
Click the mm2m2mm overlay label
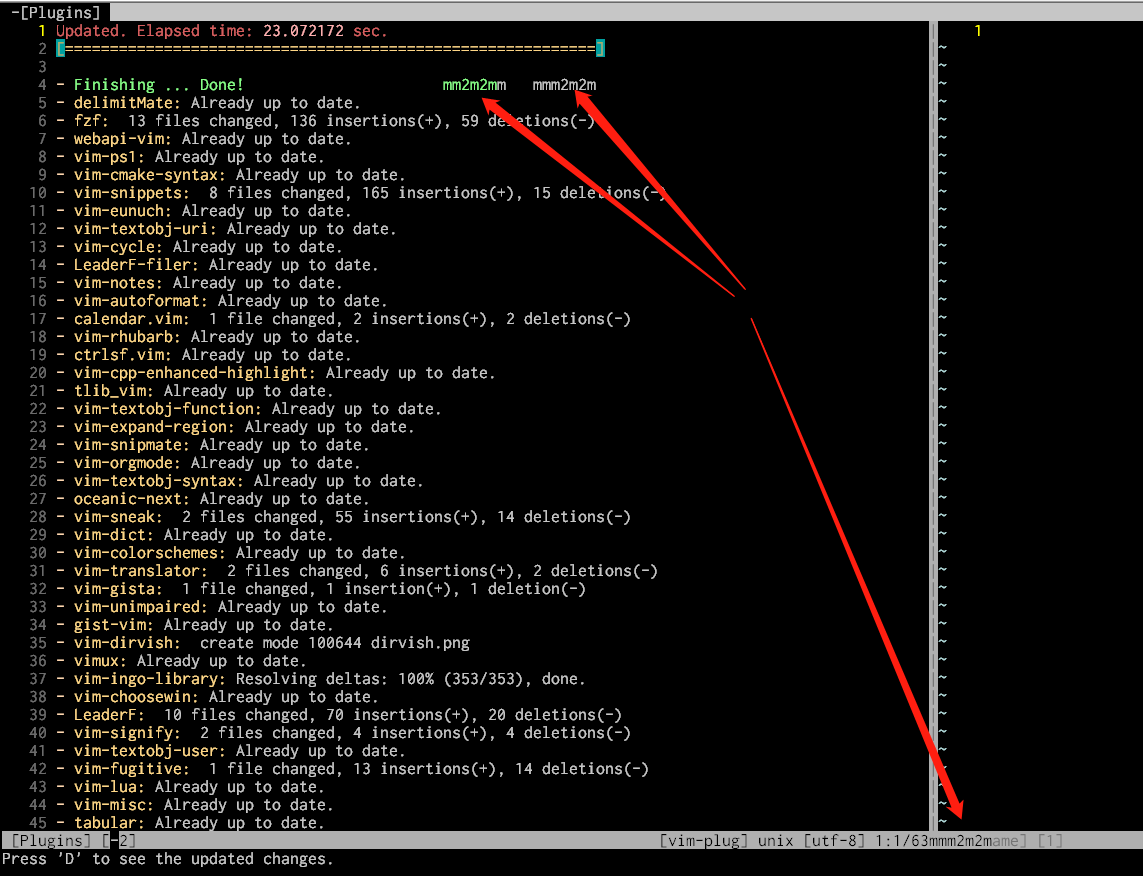pos(474,85)
